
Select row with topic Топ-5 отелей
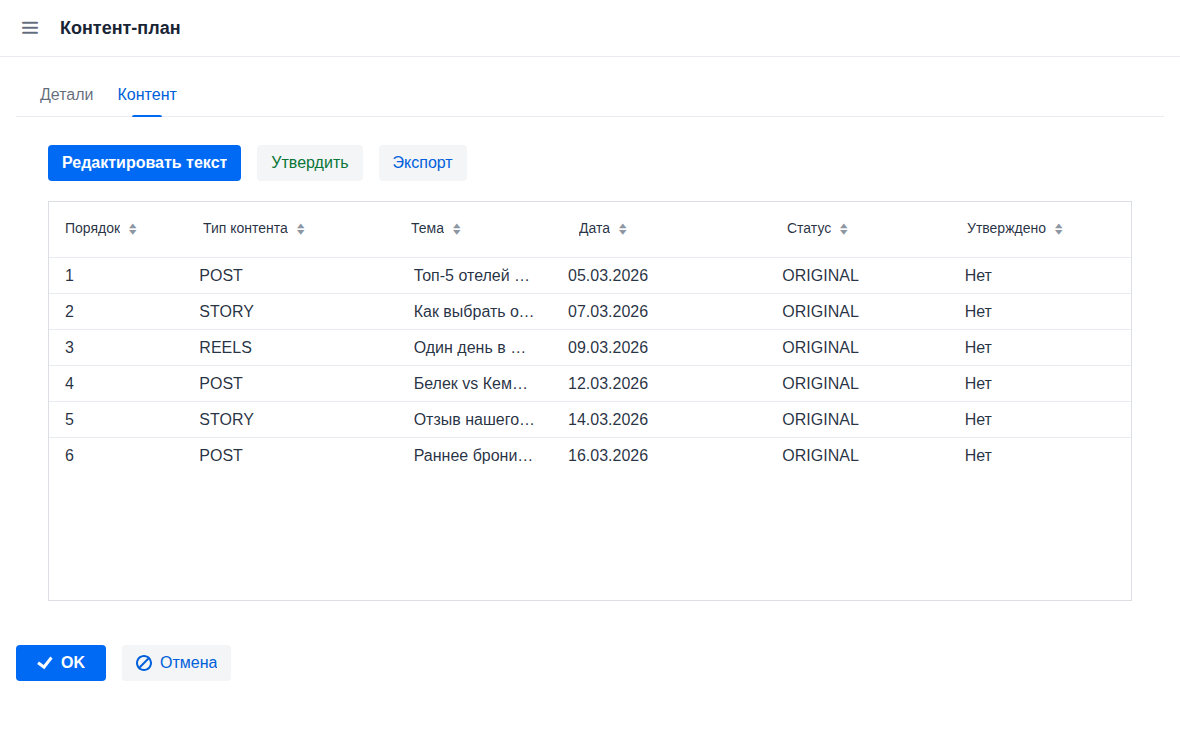pos(473,276)
